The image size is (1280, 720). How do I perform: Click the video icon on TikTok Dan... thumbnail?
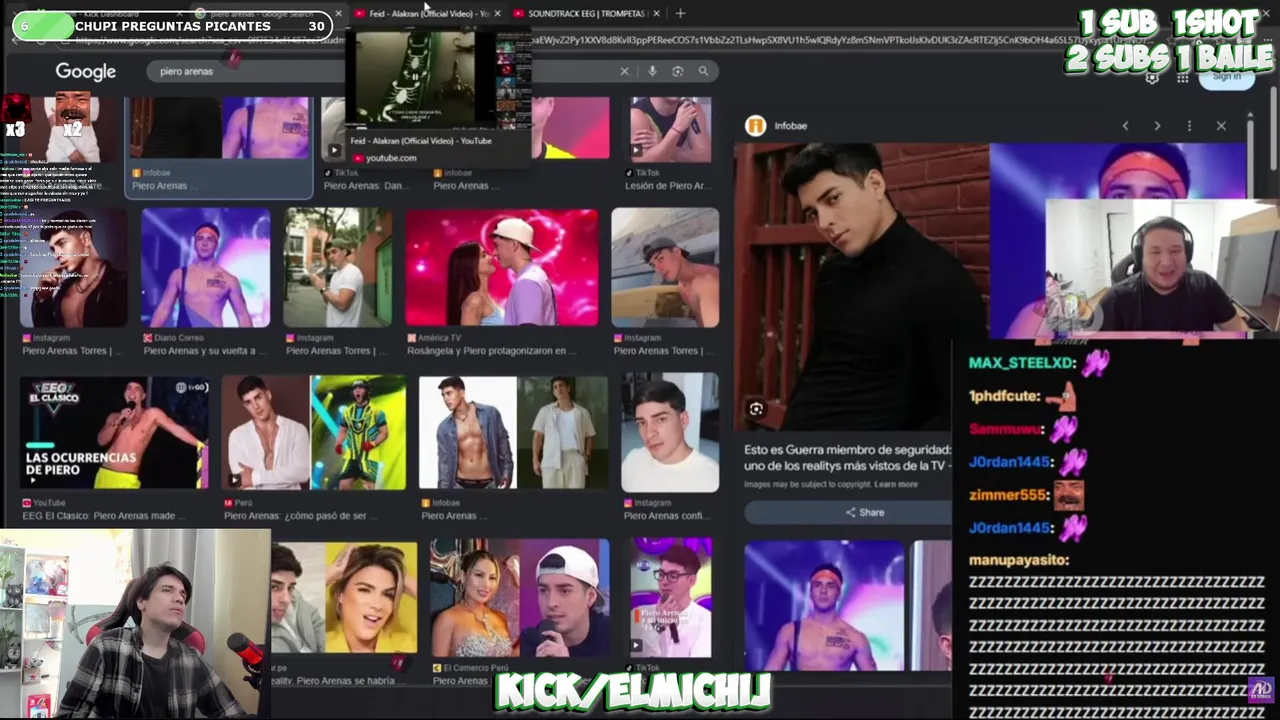(334, 151)
